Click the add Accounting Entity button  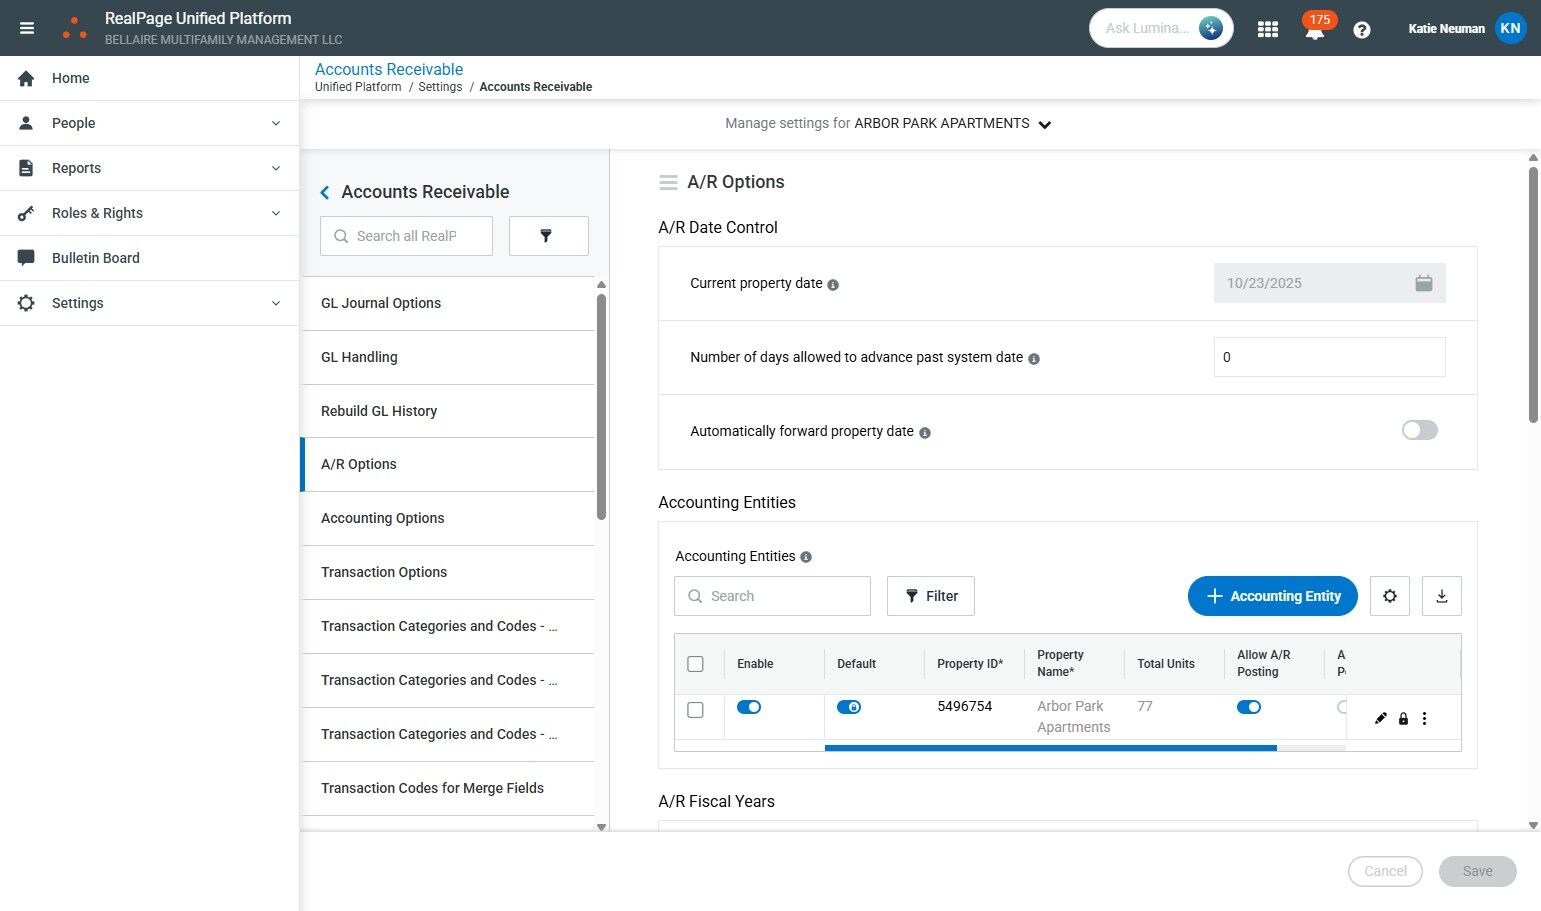point(1272,596)
